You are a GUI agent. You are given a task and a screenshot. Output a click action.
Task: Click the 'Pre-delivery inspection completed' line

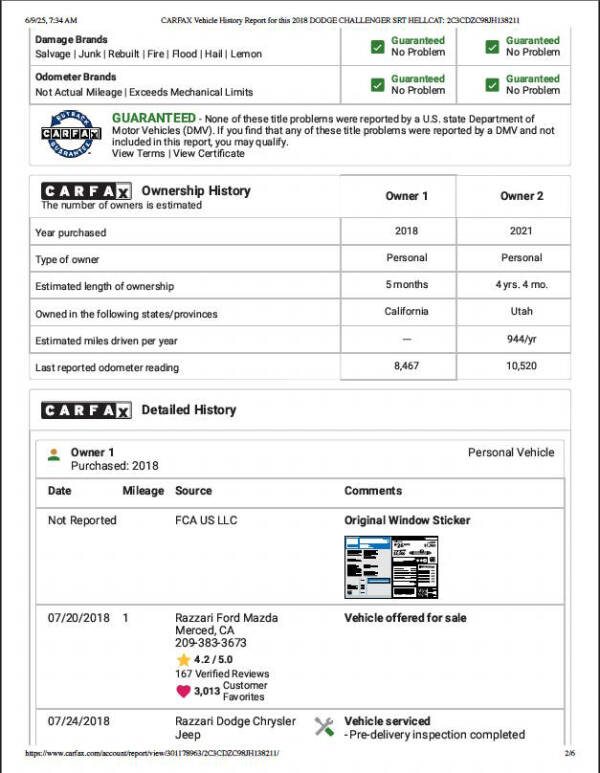pyautogui.click(x=434, y=735)
